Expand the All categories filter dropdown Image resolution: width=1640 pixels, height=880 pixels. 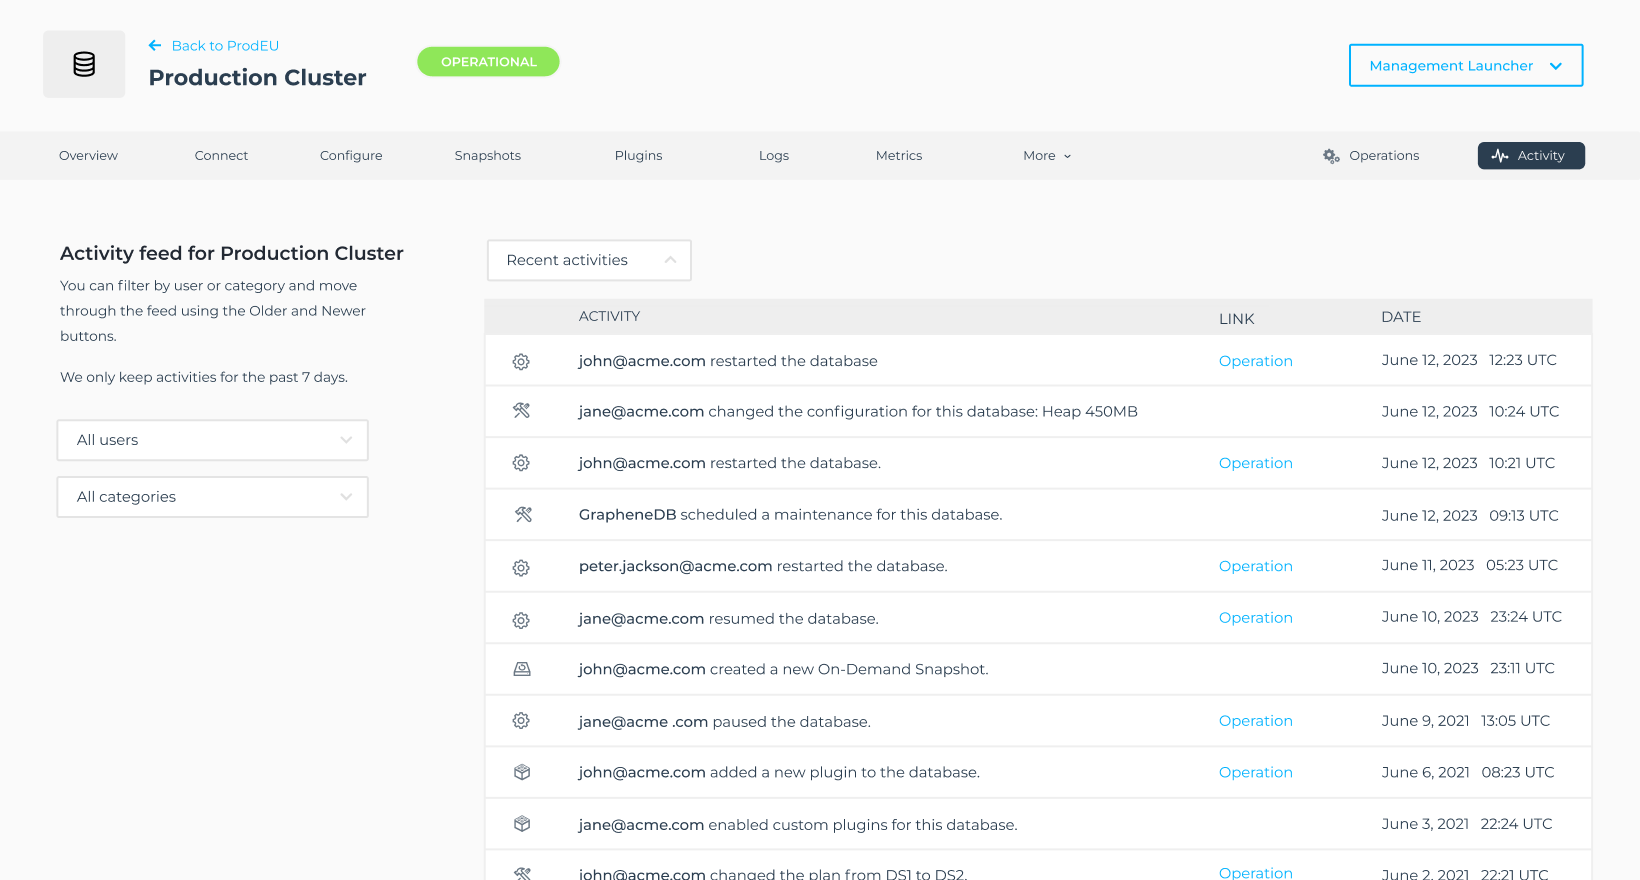tap(212, 497)
